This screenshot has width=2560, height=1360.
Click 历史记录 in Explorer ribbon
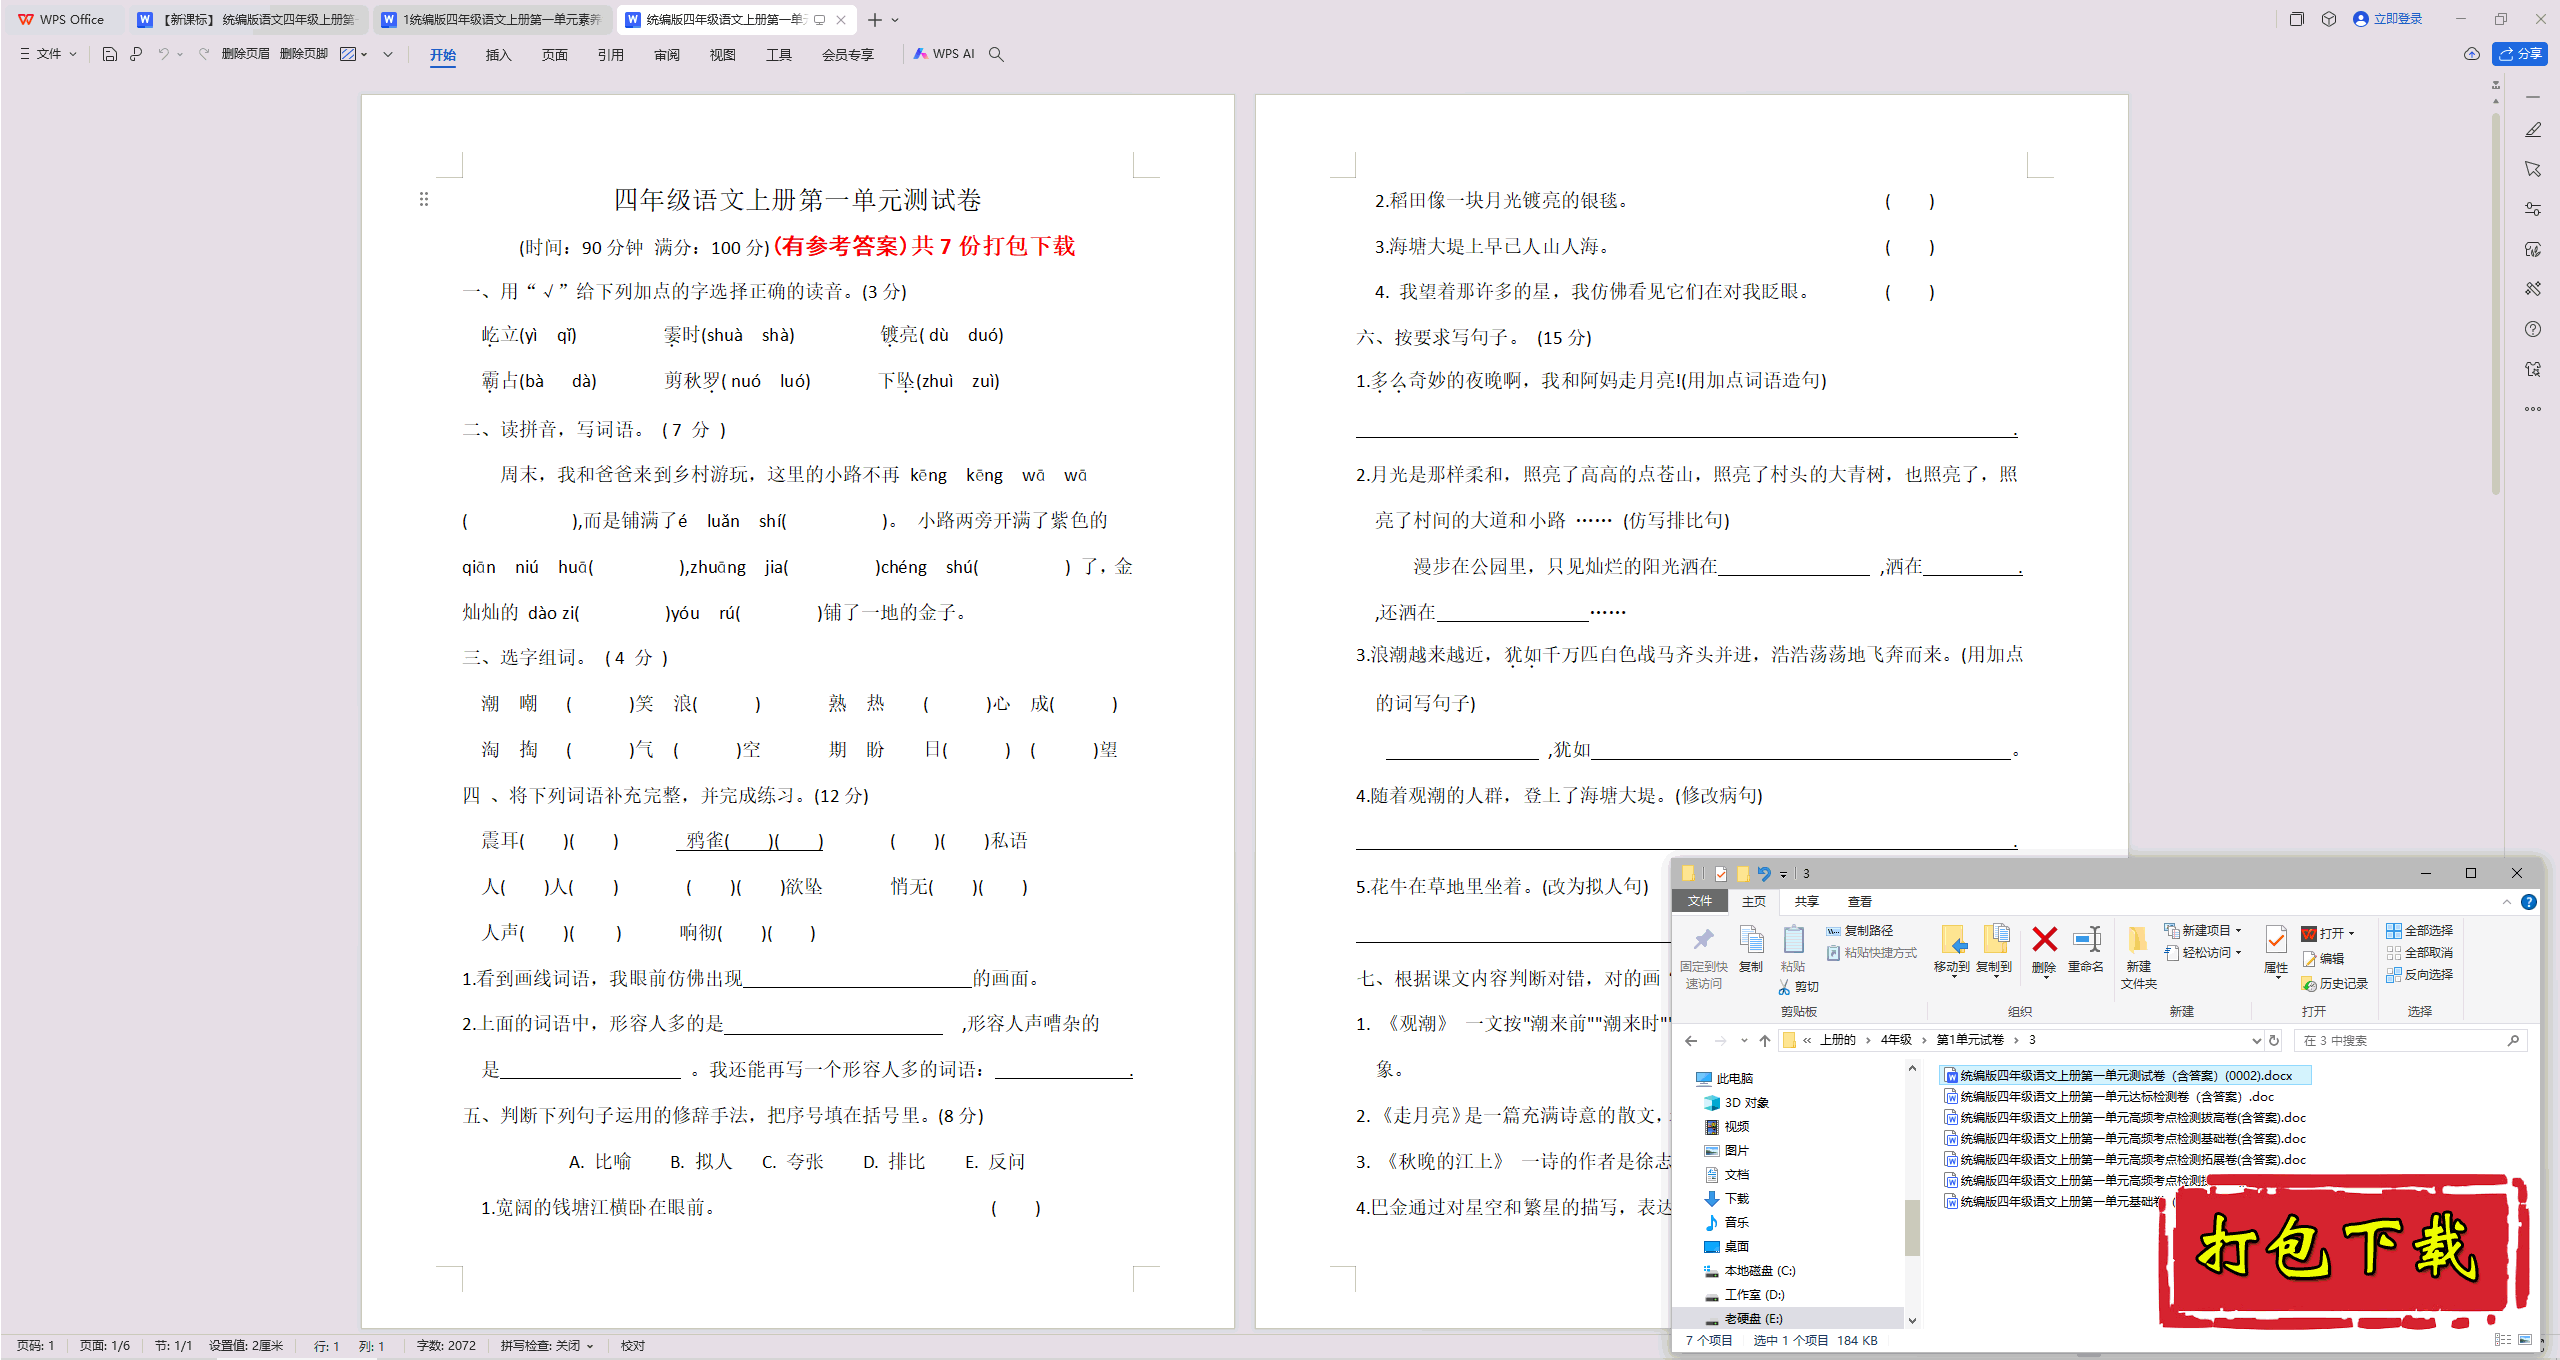[2335, 984]
